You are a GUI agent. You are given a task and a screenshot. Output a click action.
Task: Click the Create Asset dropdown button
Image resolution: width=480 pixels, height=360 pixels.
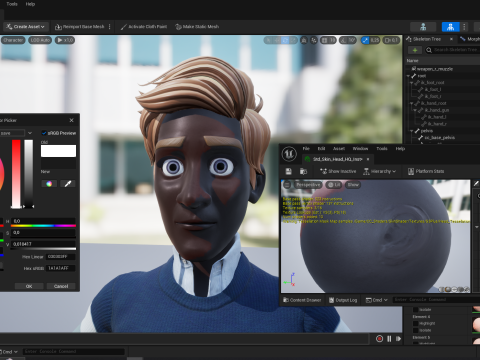point(26,27)
